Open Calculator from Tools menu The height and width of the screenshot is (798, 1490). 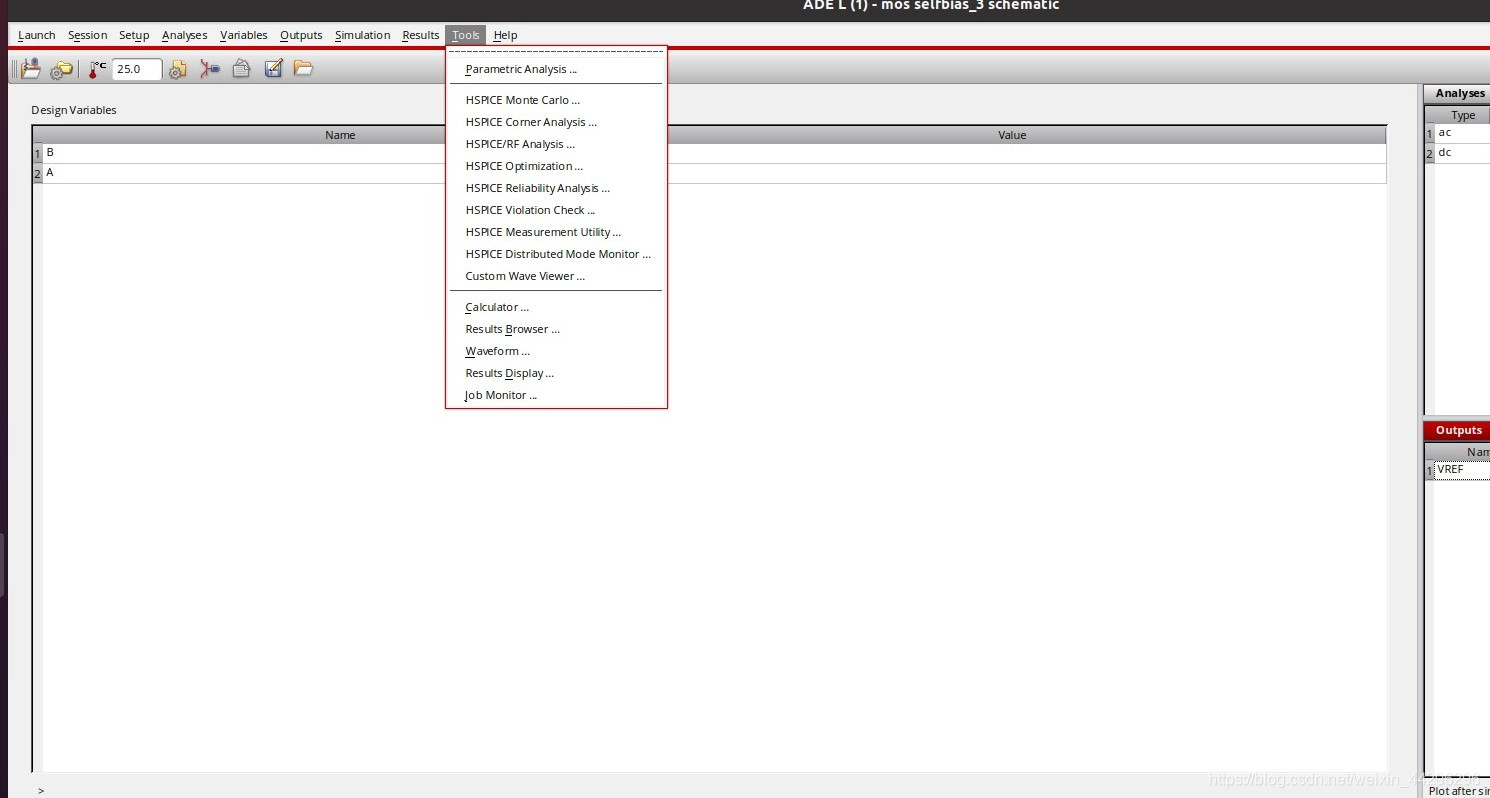556,307
